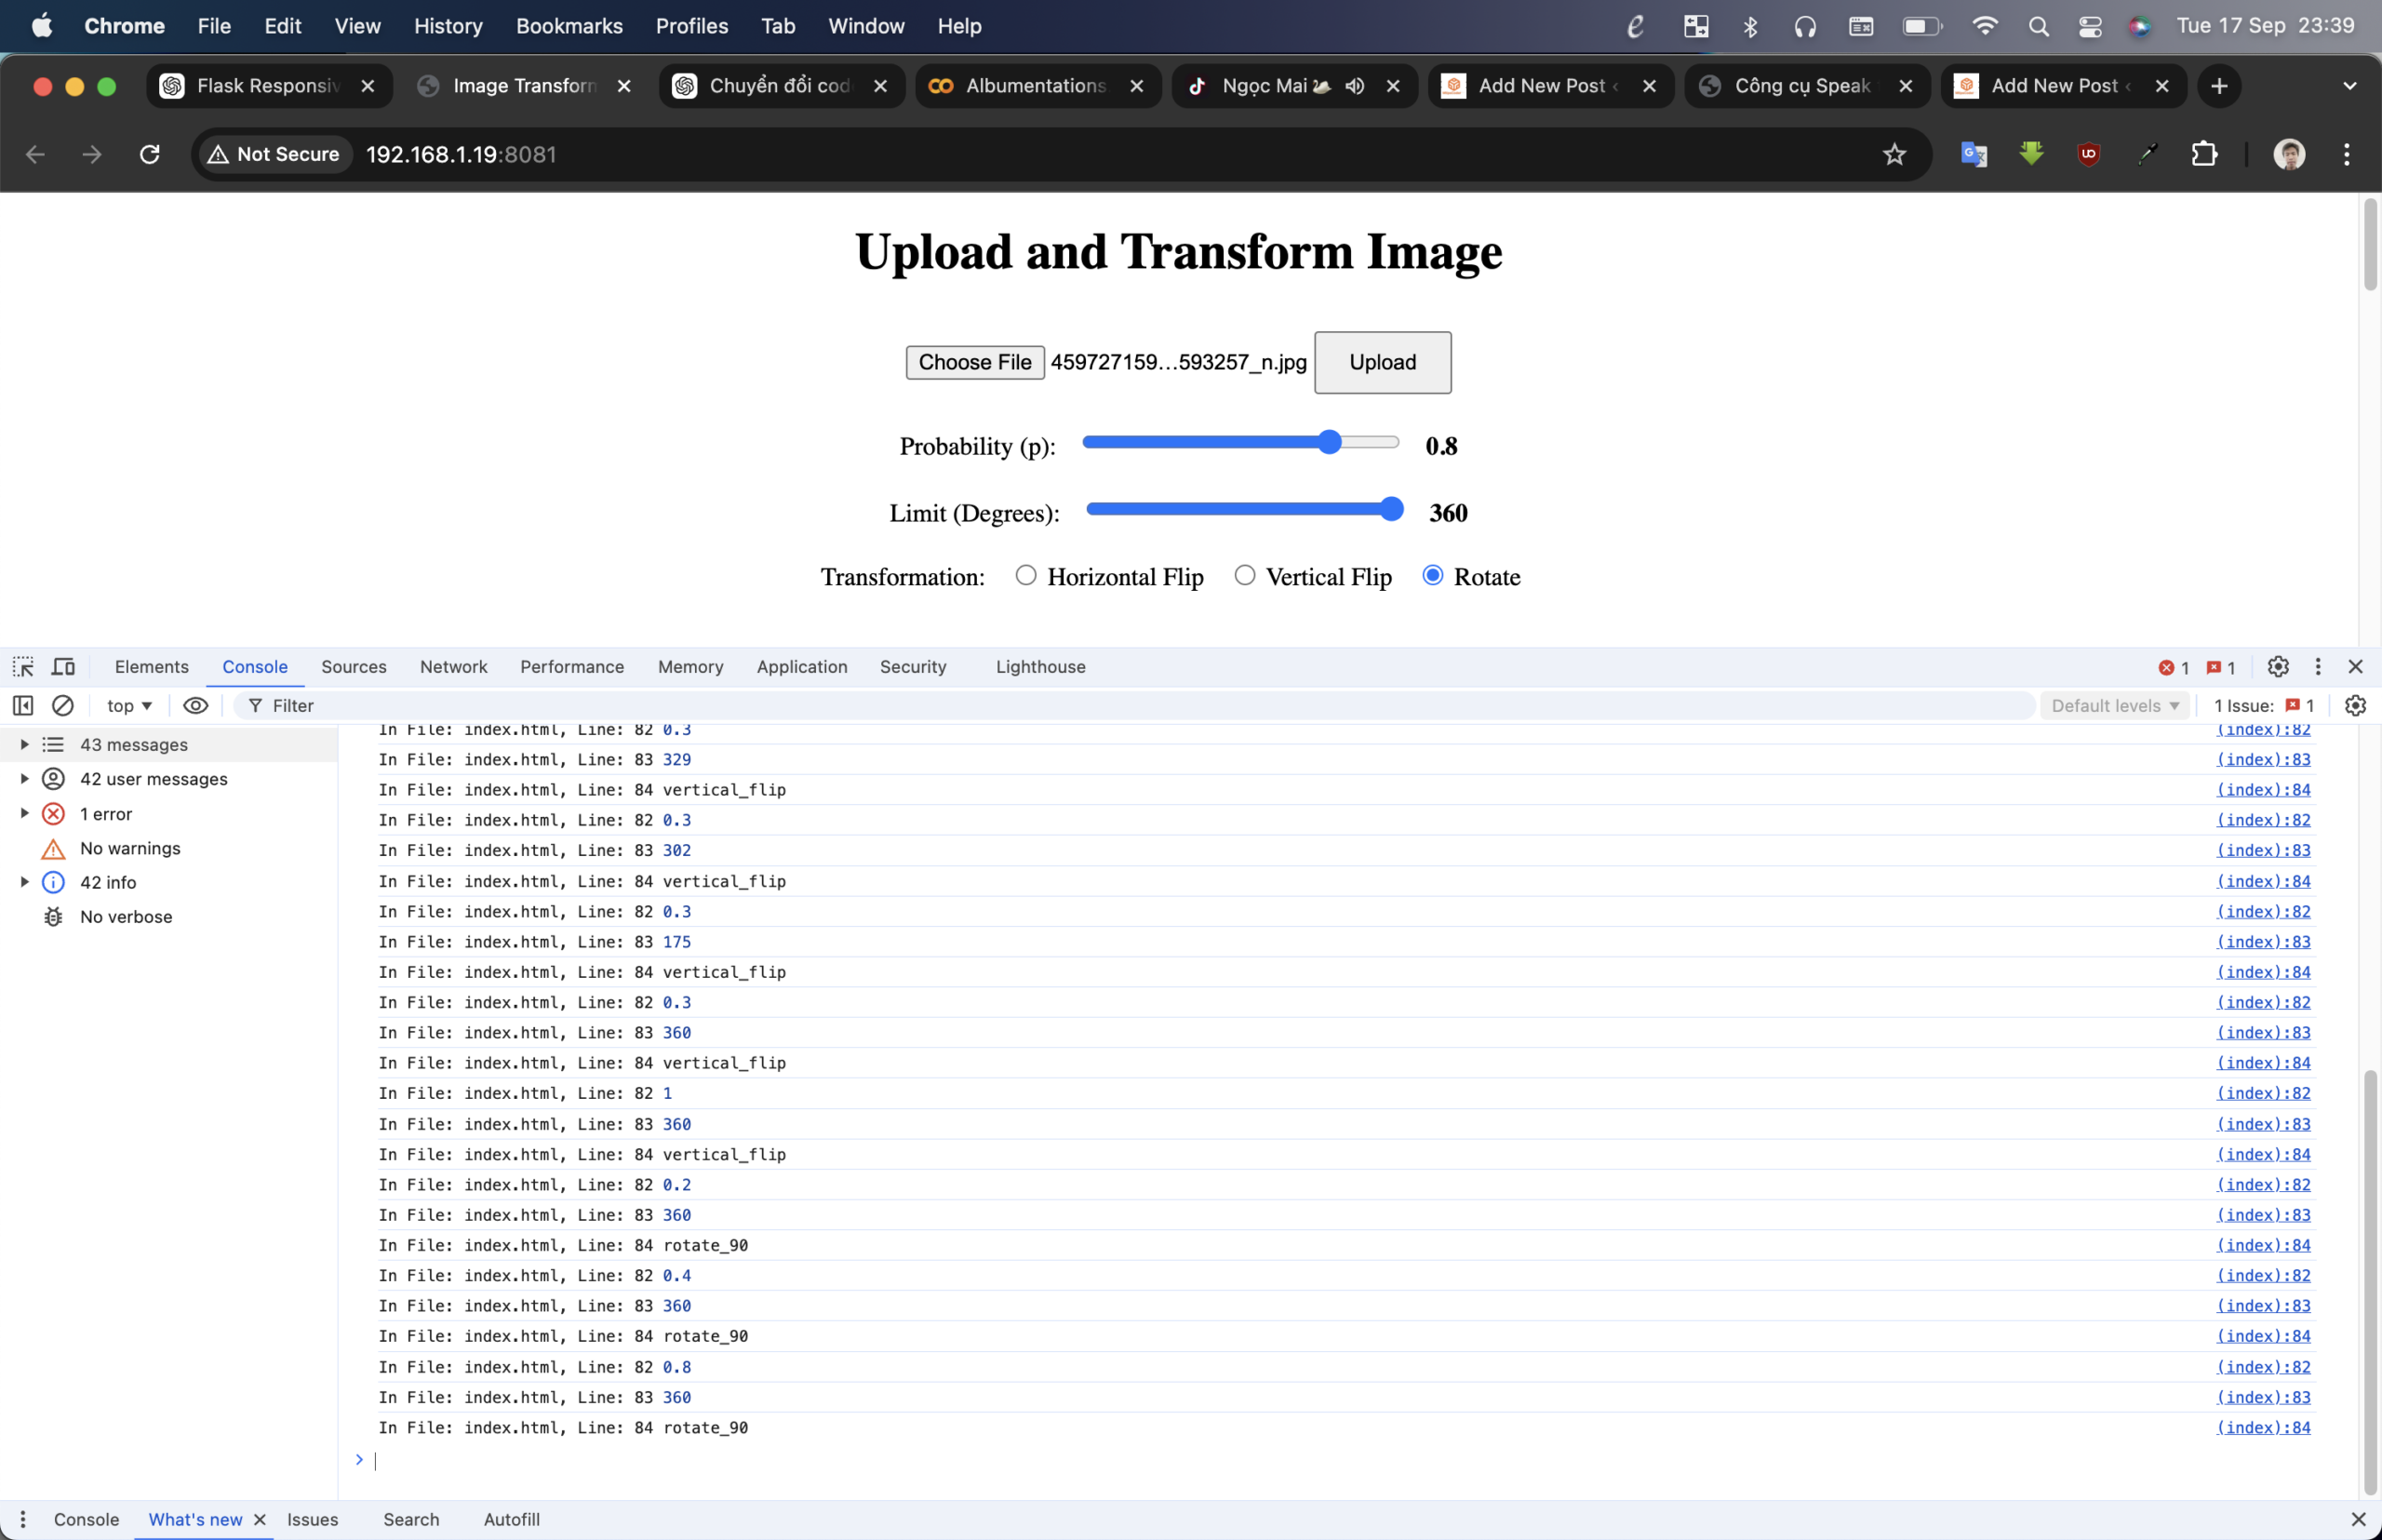Adjust the Probability (p) slider
Viewport: 2382px width, 1540px height.
click(x=1328, y=445)
